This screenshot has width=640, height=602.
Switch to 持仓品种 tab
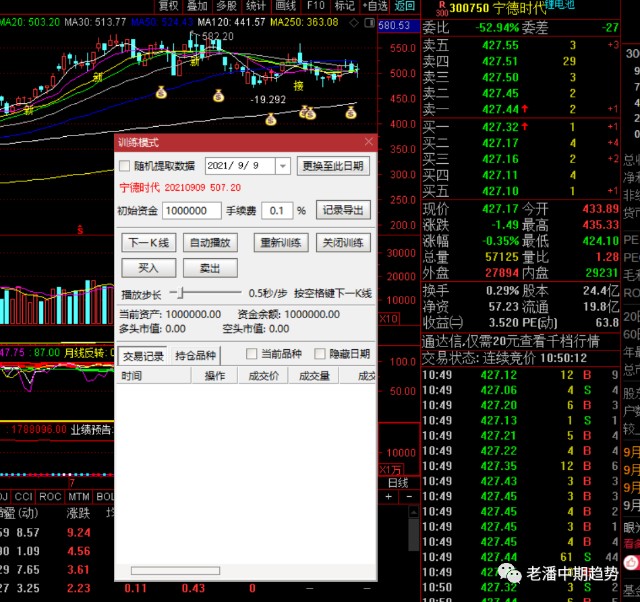tap(195, 355)
